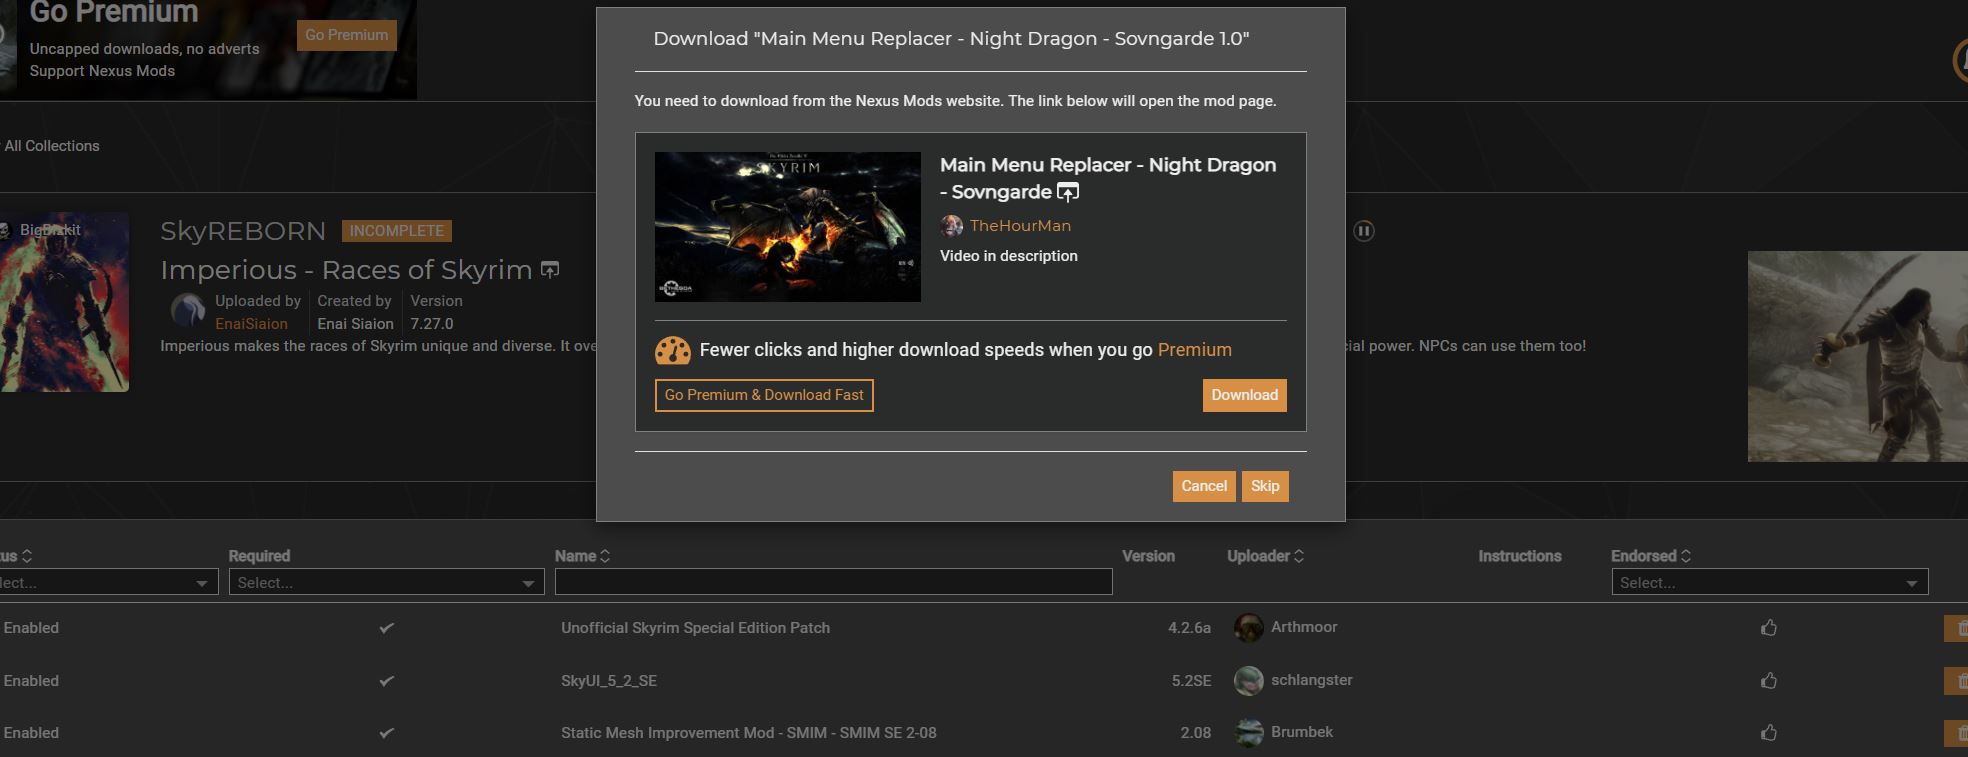
Task: Click Arthmoor uploader avatar
Action: pyautogui.click(x=1248, y=628)
